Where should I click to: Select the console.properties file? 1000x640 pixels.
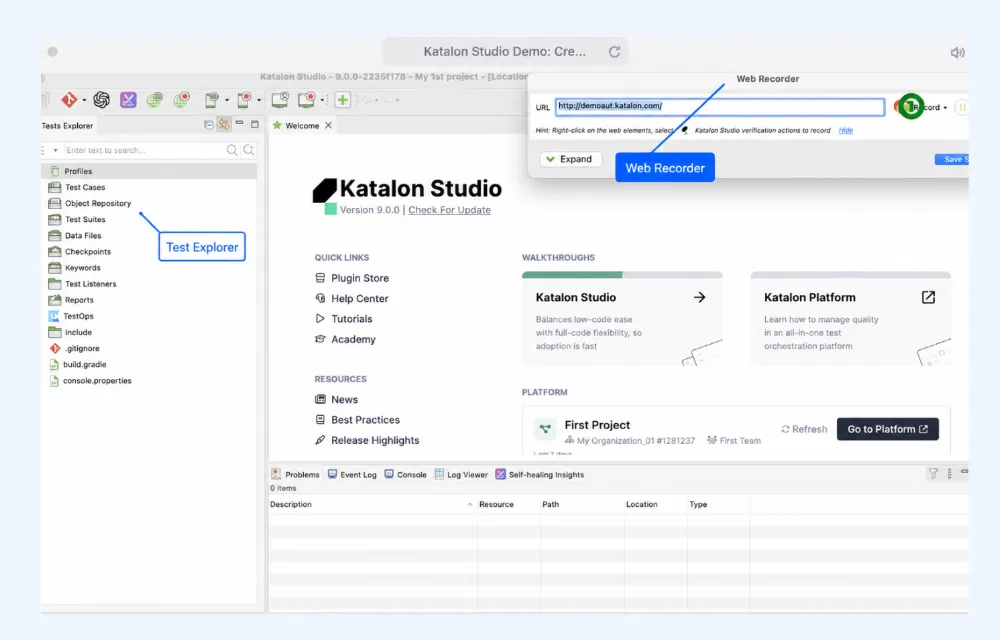(97, 381)
